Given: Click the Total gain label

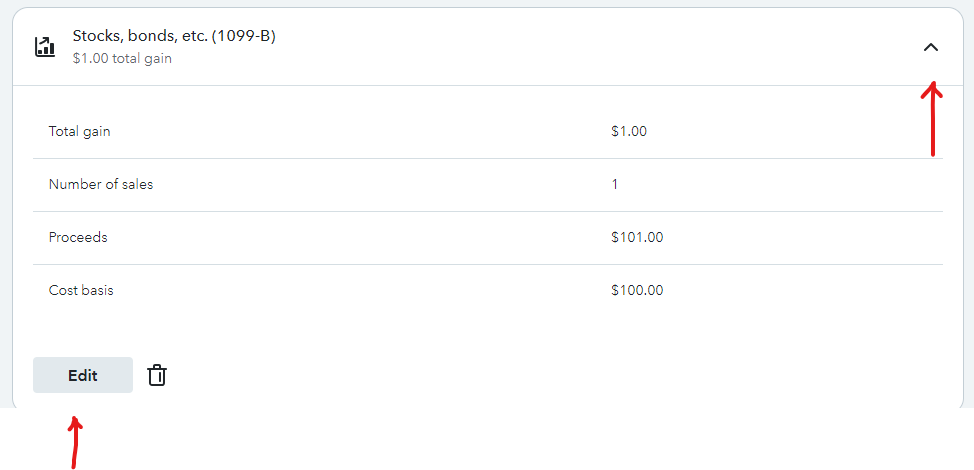Looking at the screenshot, I should [80, 131].
